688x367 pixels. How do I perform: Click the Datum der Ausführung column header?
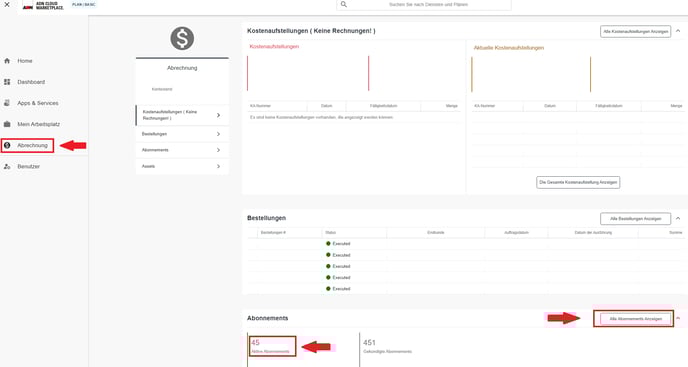click(x=593, y=232)
